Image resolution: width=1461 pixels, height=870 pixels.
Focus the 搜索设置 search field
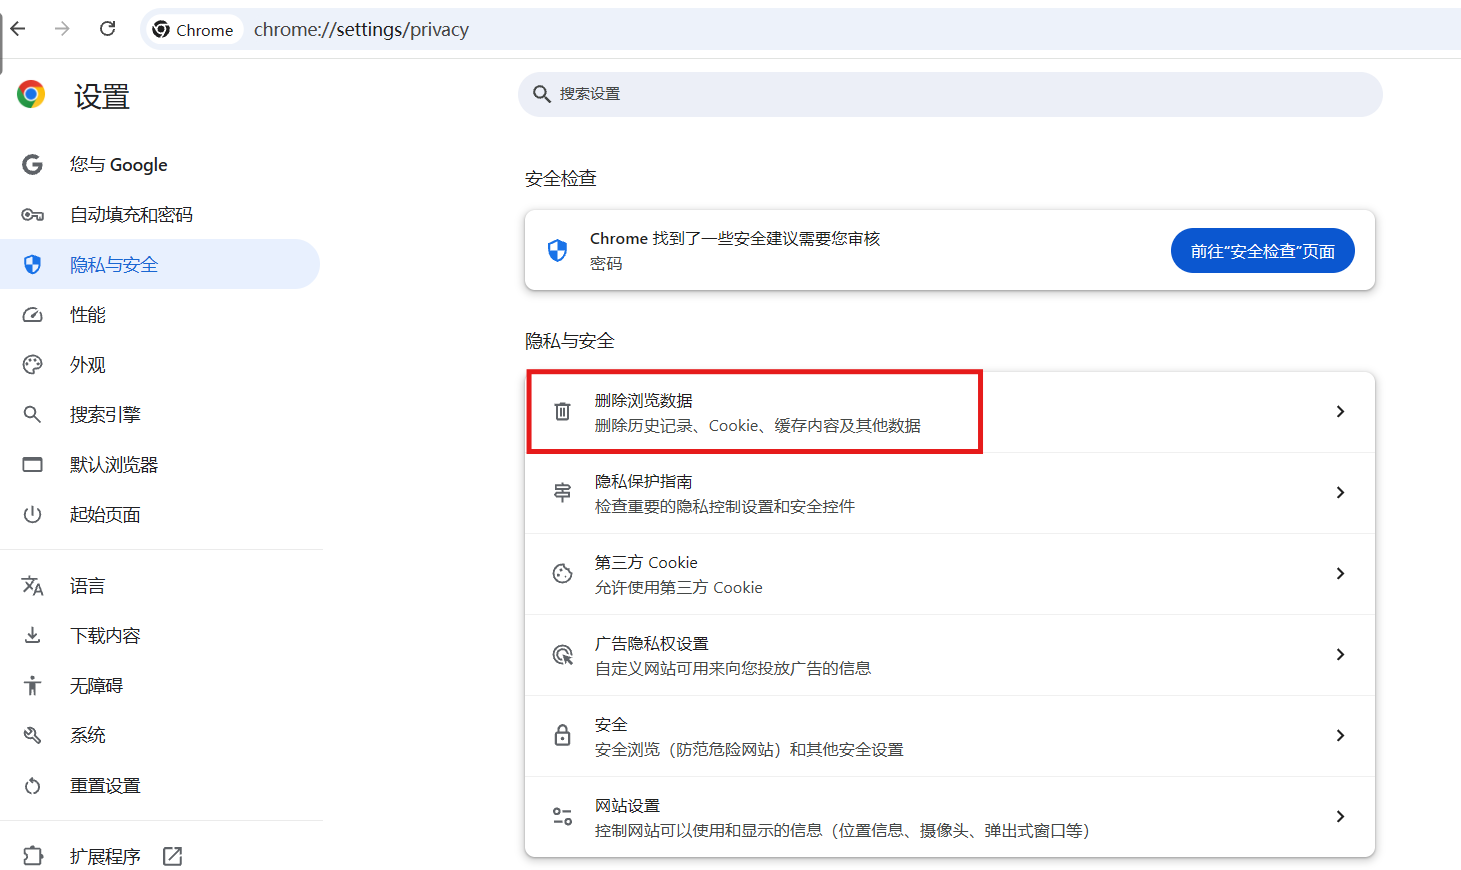pos(950,94)
